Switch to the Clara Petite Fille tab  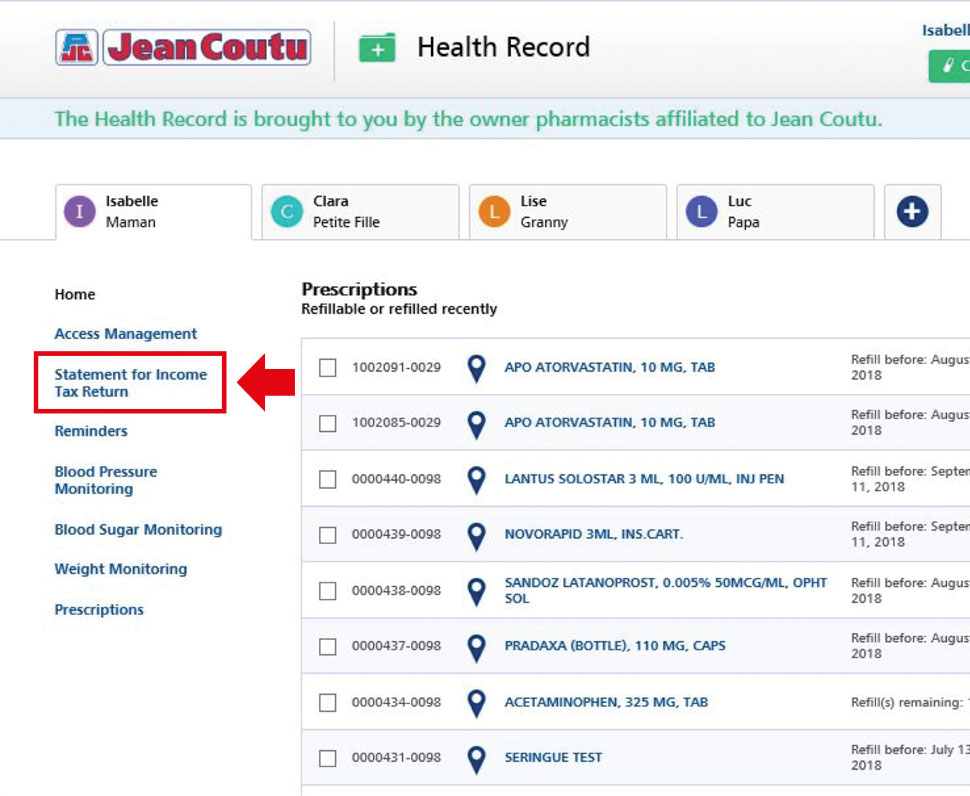point(361,212)
